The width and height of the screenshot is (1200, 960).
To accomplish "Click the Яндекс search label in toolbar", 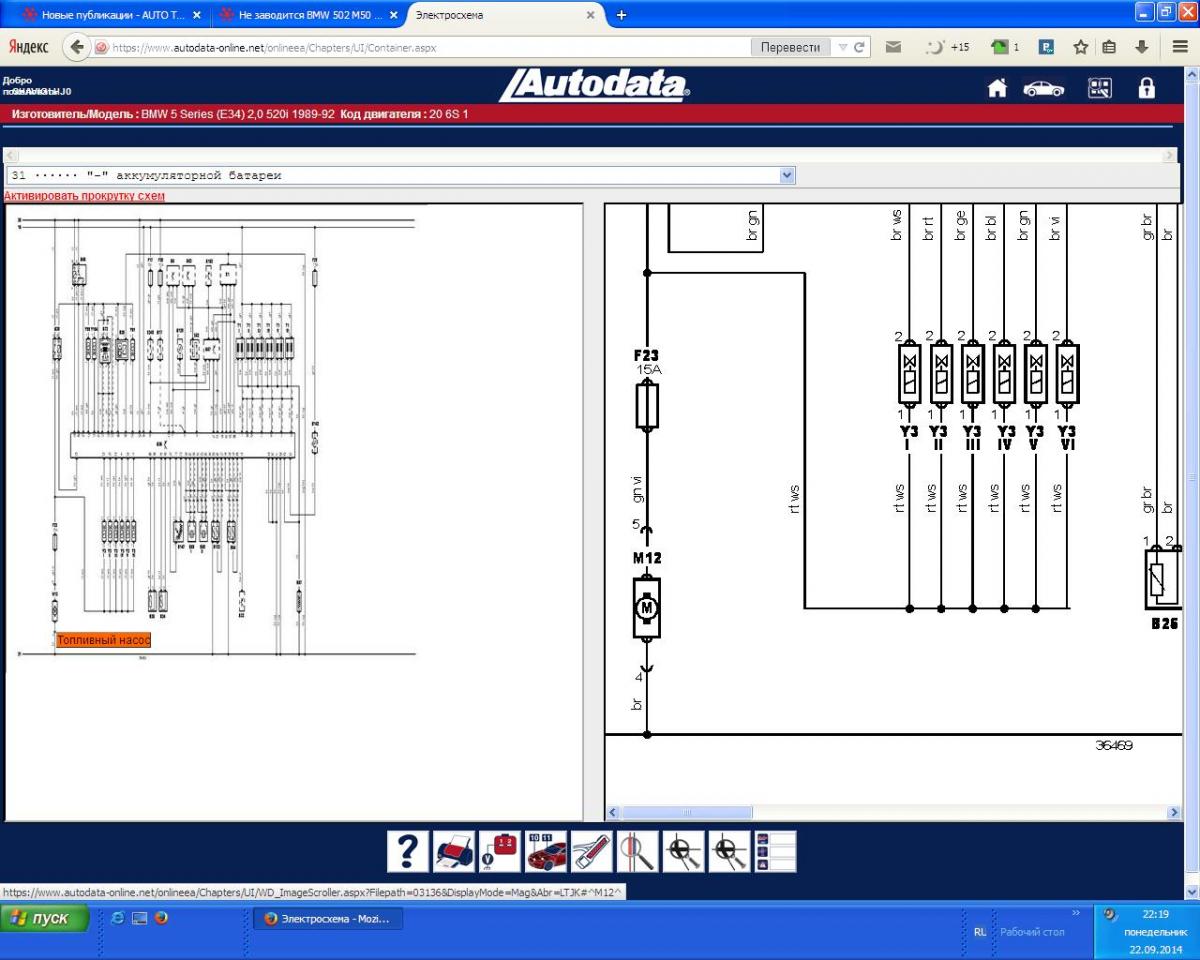I will [29, 47].
